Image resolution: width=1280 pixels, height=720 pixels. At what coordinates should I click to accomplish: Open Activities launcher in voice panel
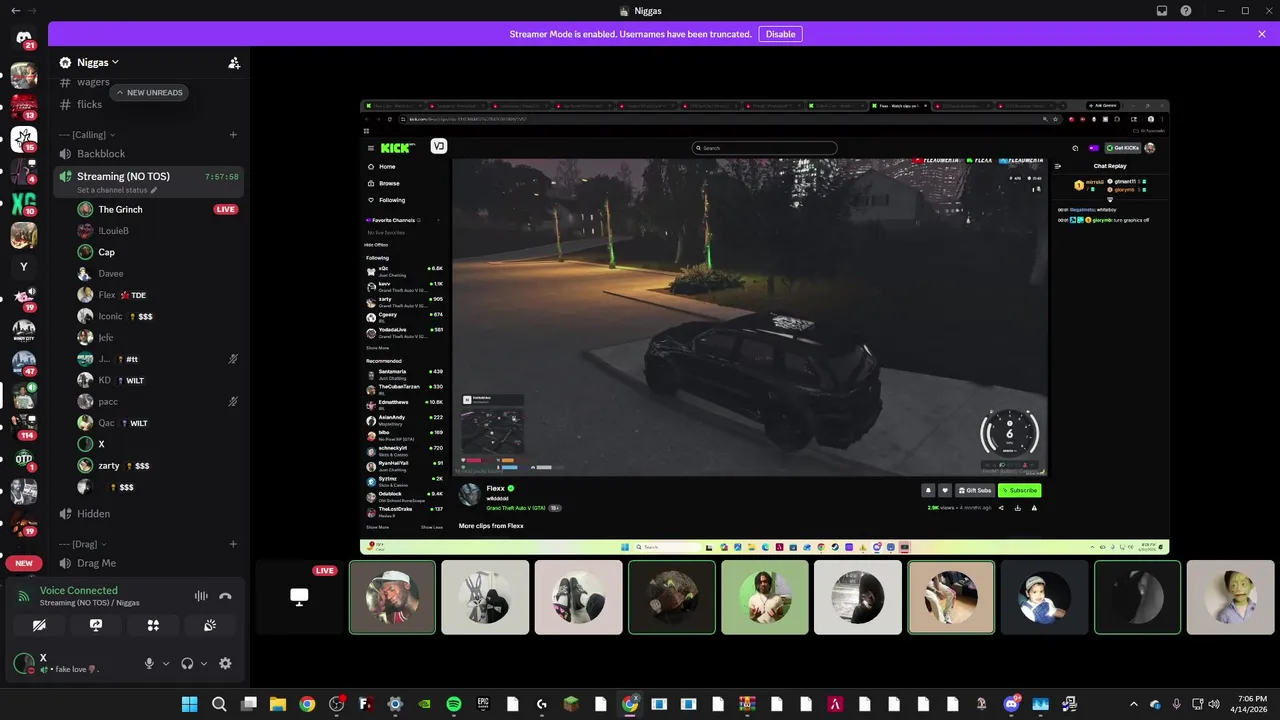(153, 625)
